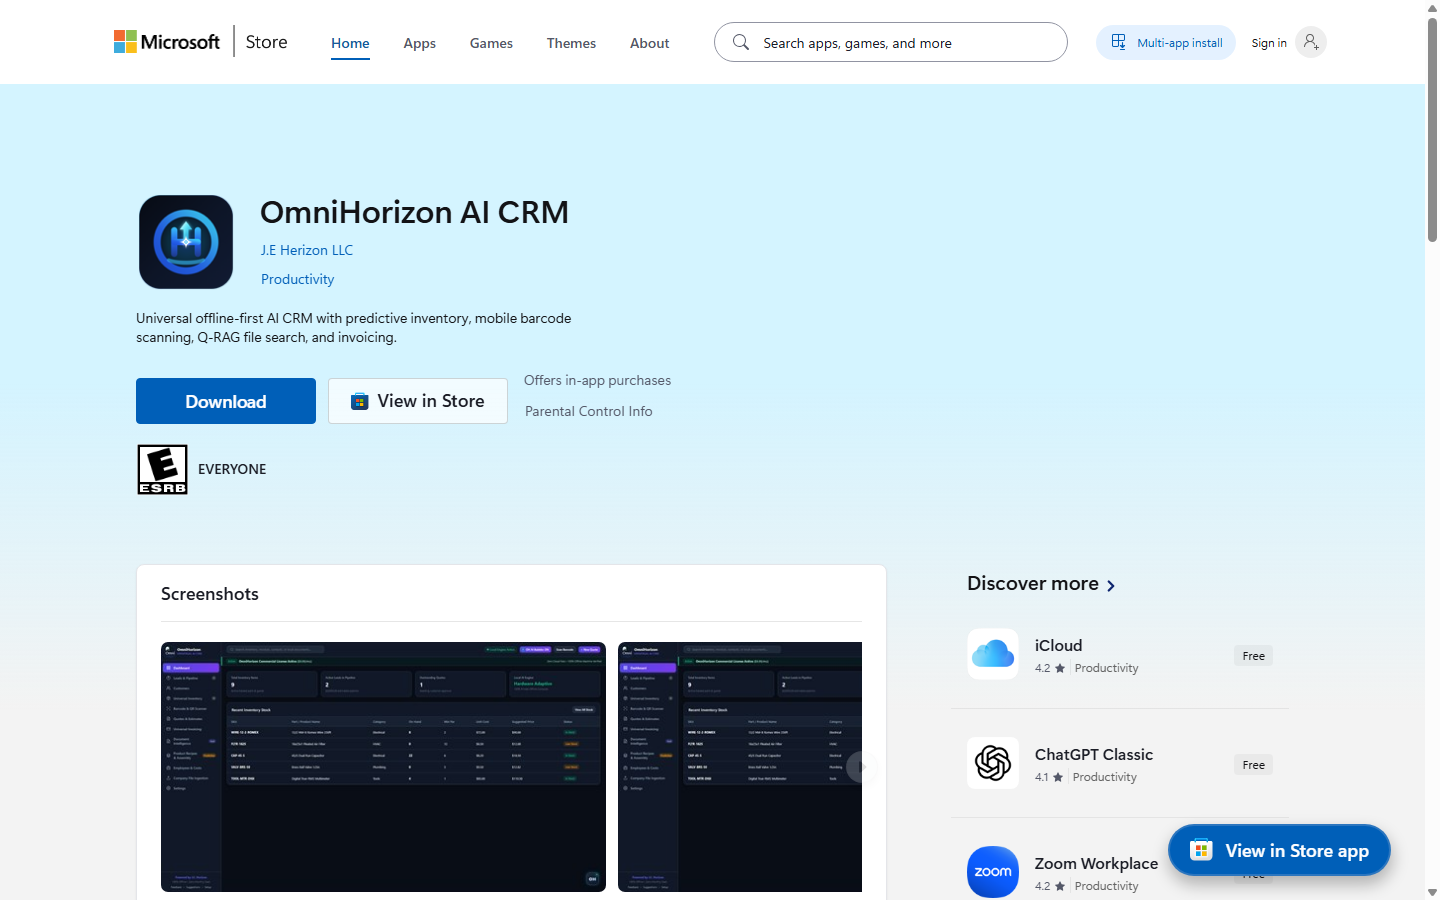Screen dimensions: 1440x900
Task: Open the Zoom Workplace app icon
Action: (993, 872)
